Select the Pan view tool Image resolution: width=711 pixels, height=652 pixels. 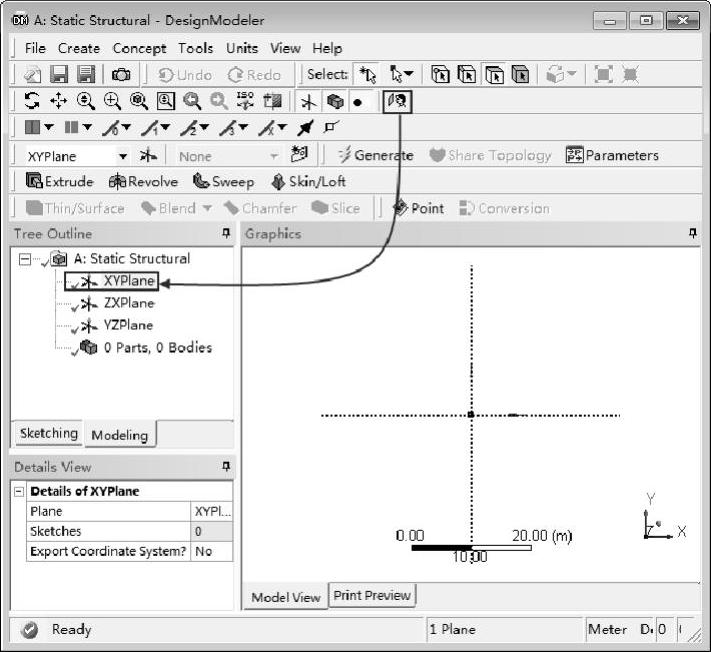coord(58,101)
